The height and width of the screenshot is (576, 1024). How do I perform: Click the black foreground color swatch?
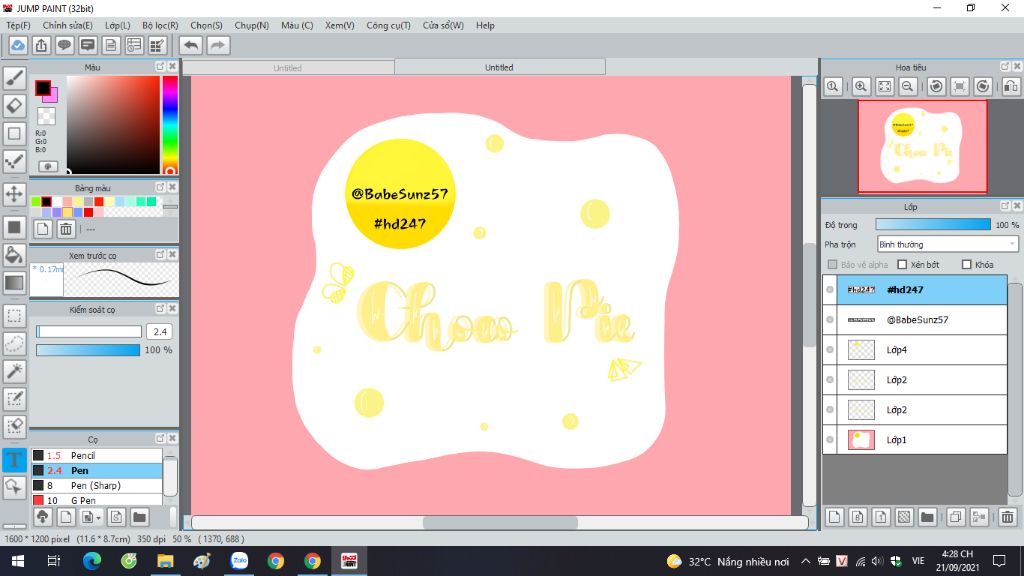click(x=42, y=88)
